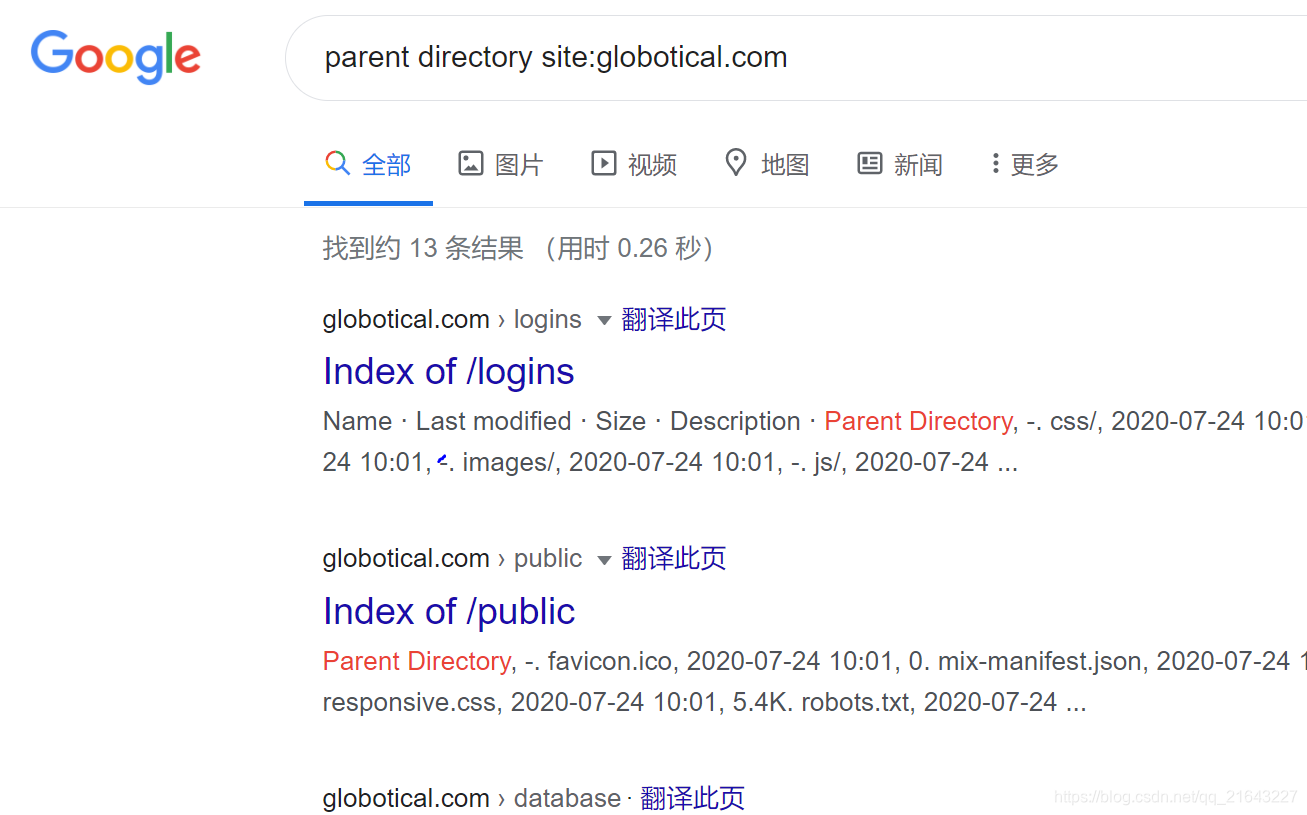Click the 找到约 13 条结果 stats text

pyautogui.click(x=518, y=248)
